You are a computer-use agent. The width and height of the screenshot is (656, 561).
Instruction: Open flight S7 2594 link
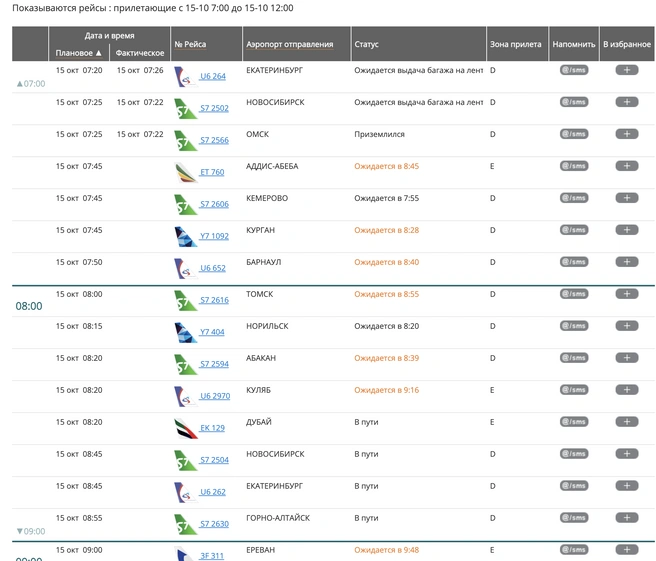(214, 364)
